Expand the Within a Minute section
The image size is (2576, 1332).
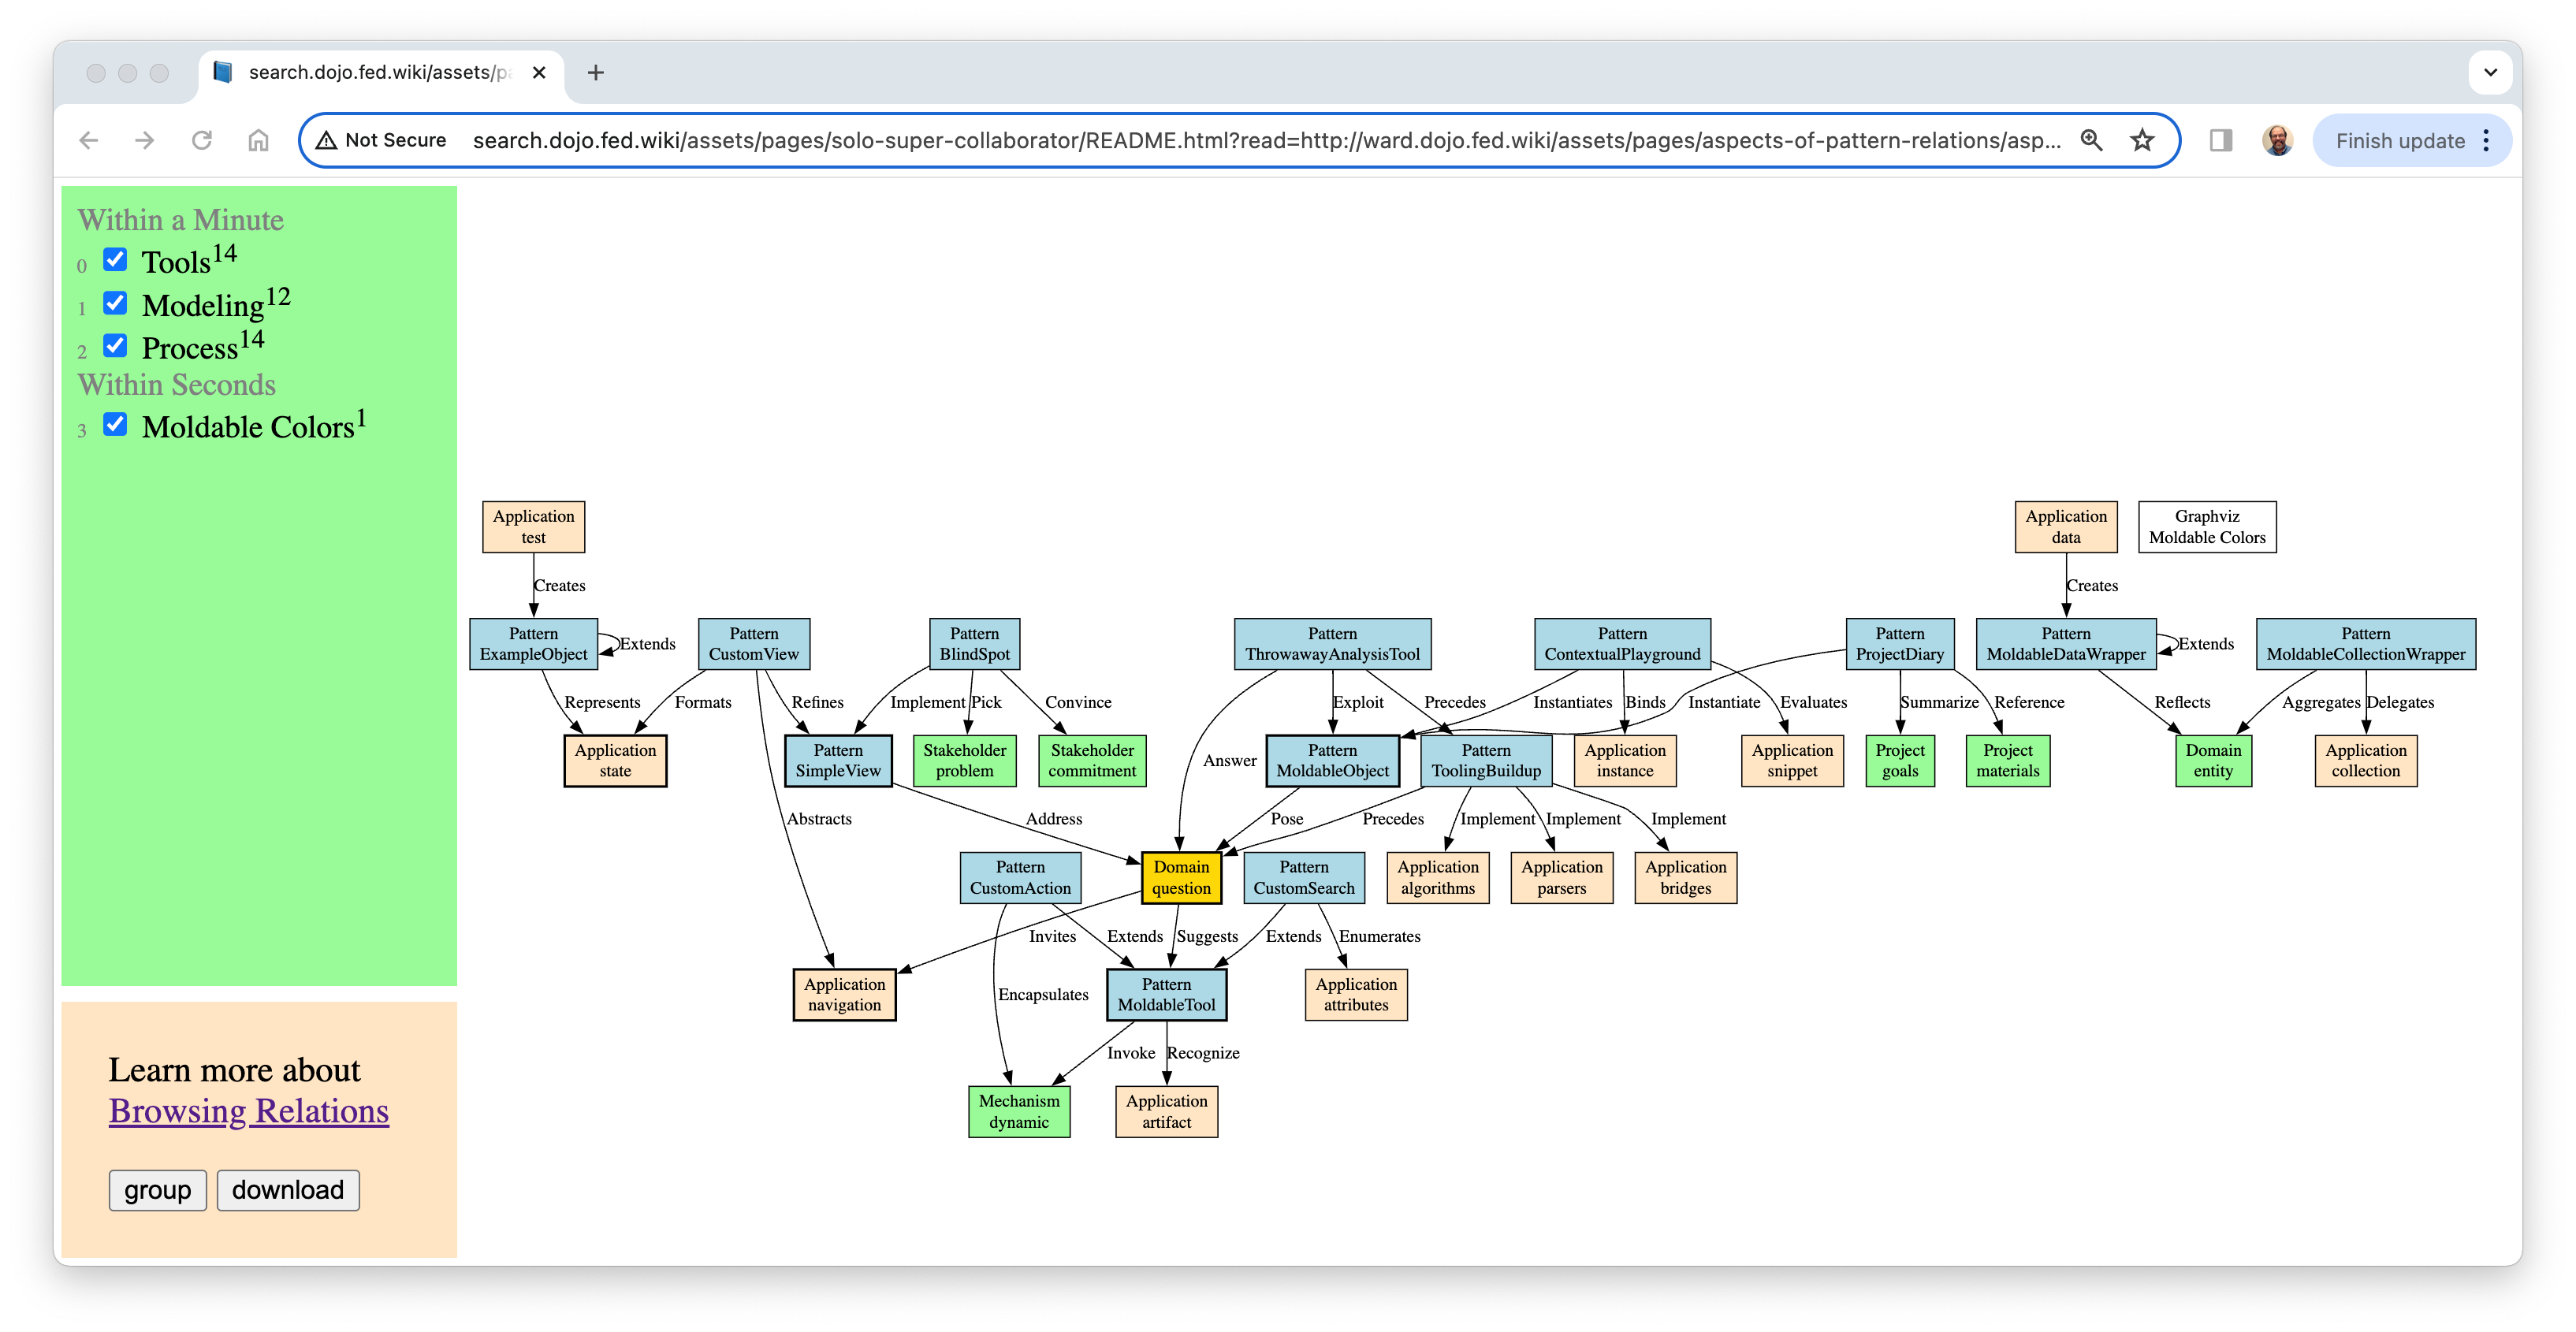coord(184,219)
